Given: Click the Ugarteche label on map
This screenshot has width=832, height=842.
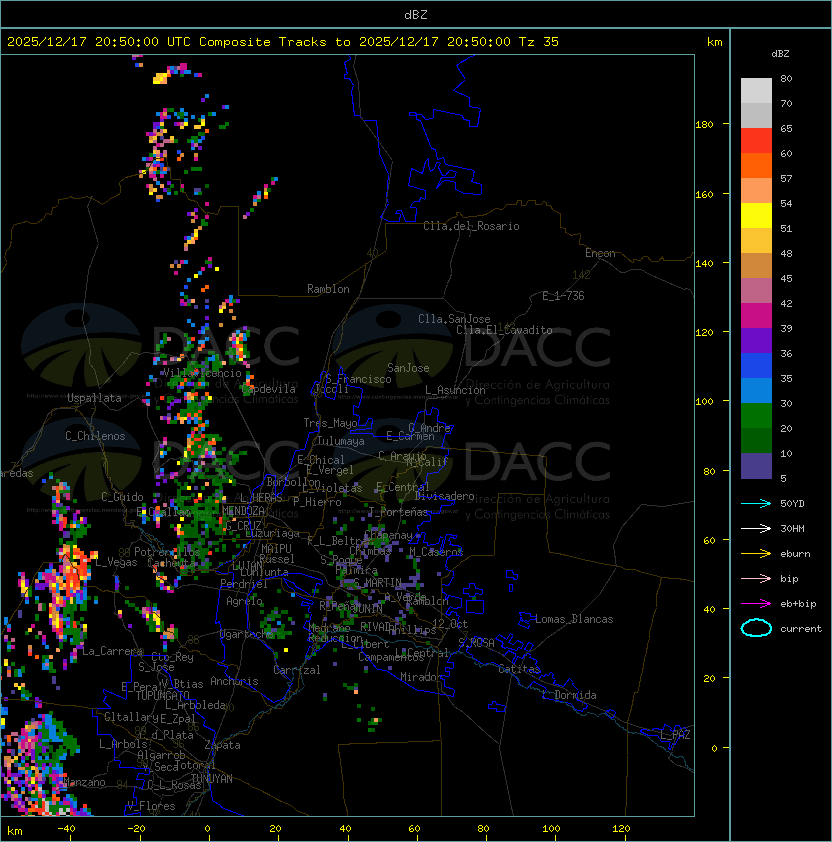Looking at the screenshot, I should pos(247,634).
